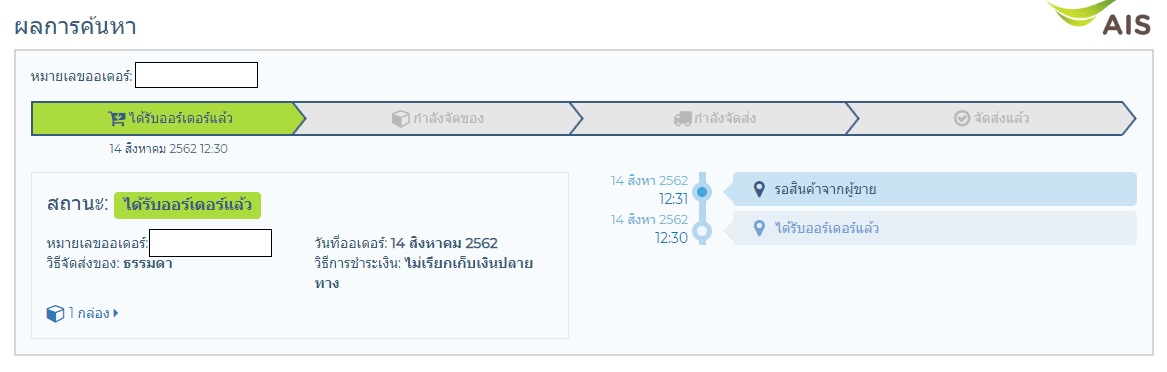Select the กำลังจัดส่ง progress step

(x=715, y=118)
